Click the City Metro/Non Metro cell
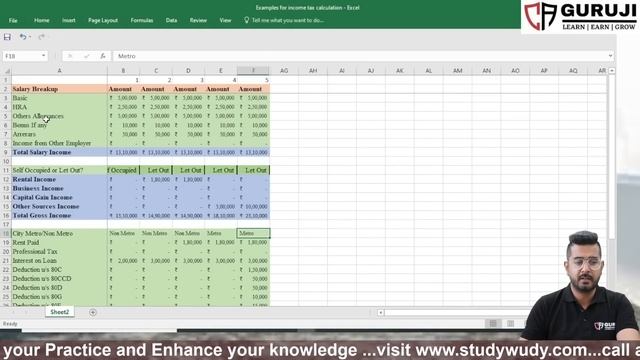This screenshot has width=640, height=360. (x=59, y=233)
